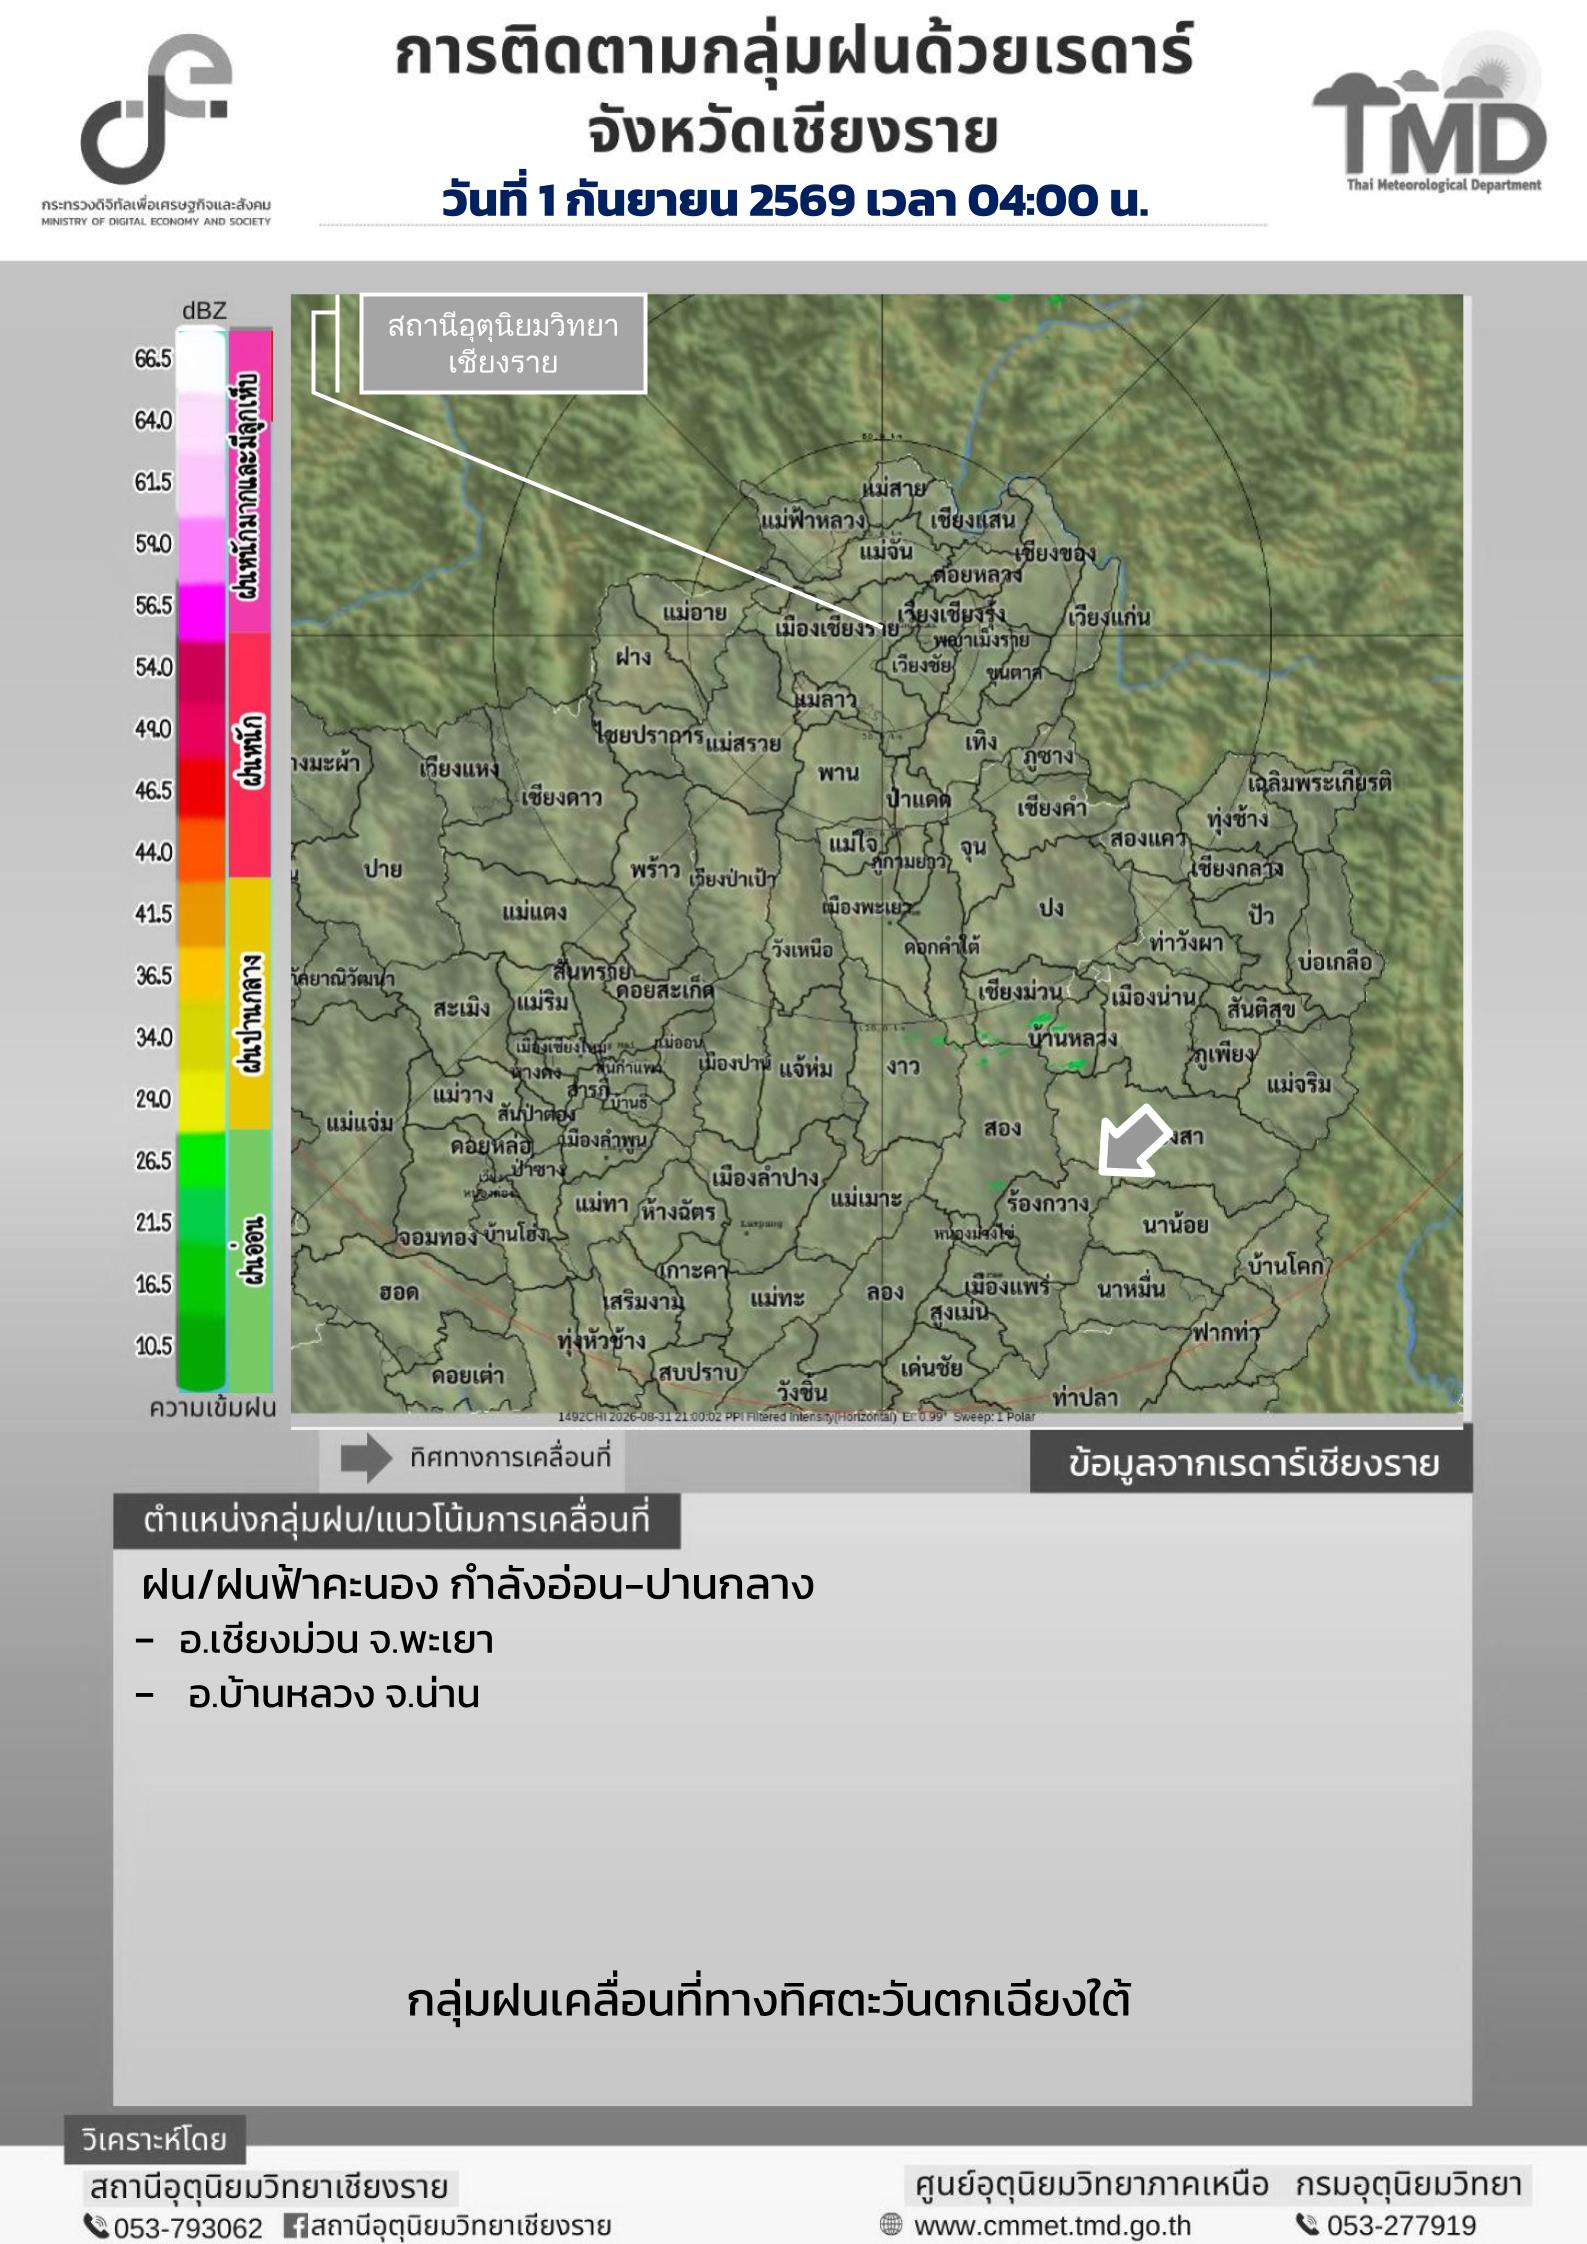This screenshot has width=1587, height=2244.
Task: Click the ปาย district label on map
Action: (383, 870)
